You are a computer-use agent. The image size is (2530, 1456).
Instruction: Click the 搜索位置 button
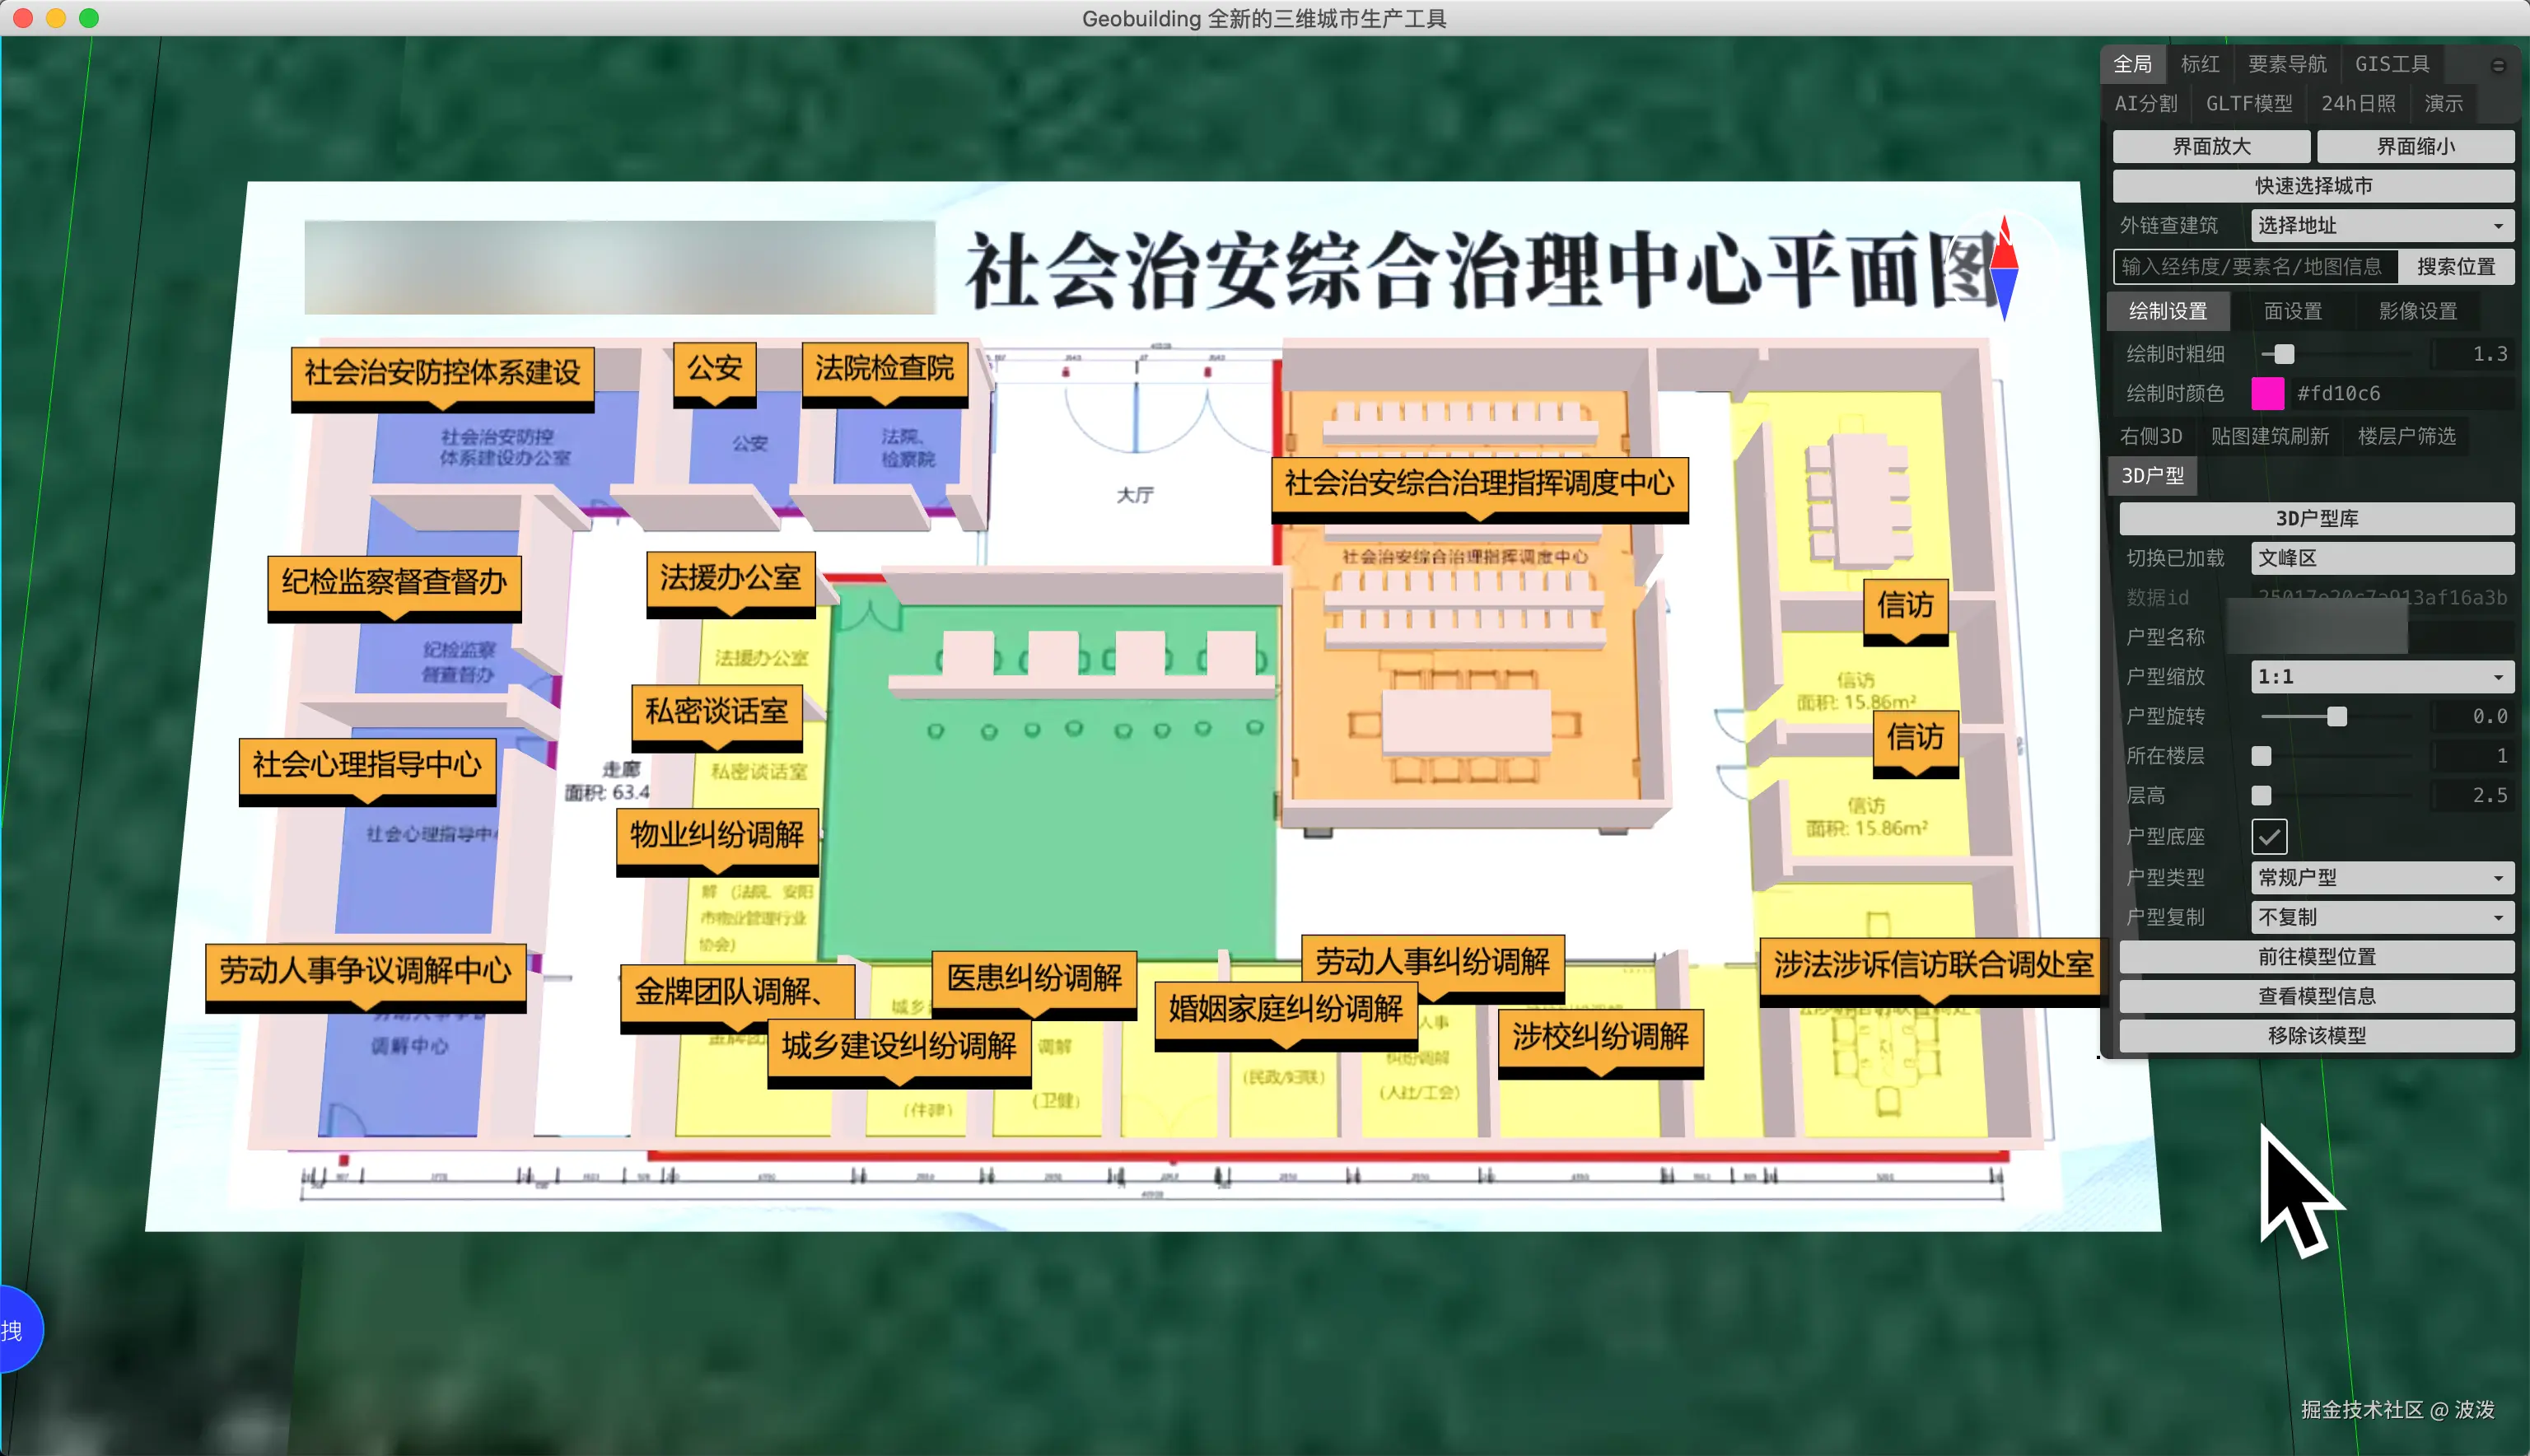pos(2455,267)
